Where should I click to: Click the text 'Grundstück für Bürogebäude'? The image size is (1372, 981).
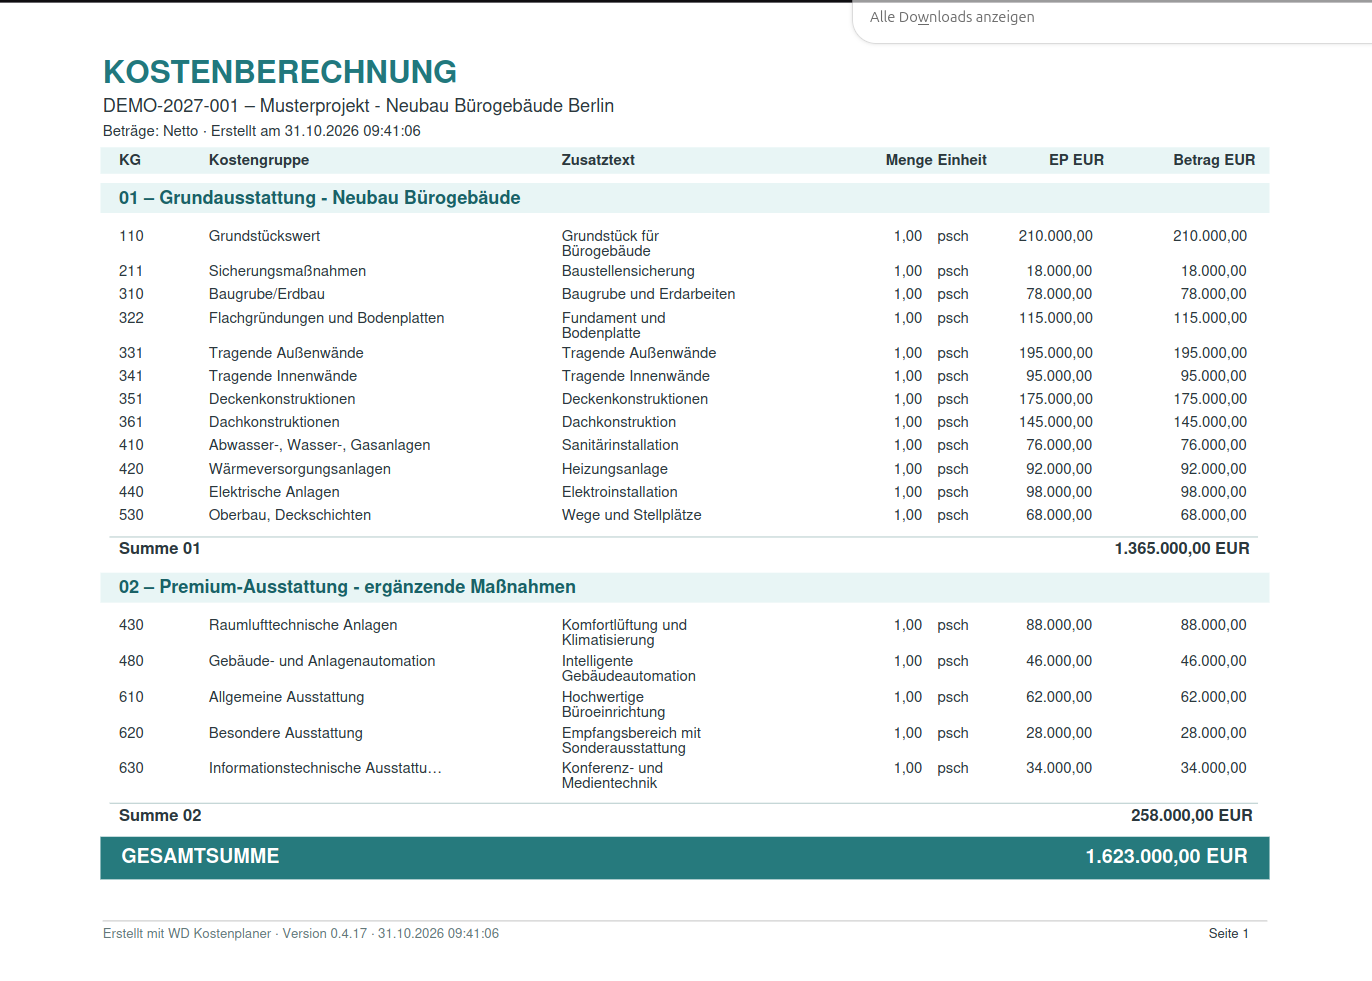pos(610,243)
